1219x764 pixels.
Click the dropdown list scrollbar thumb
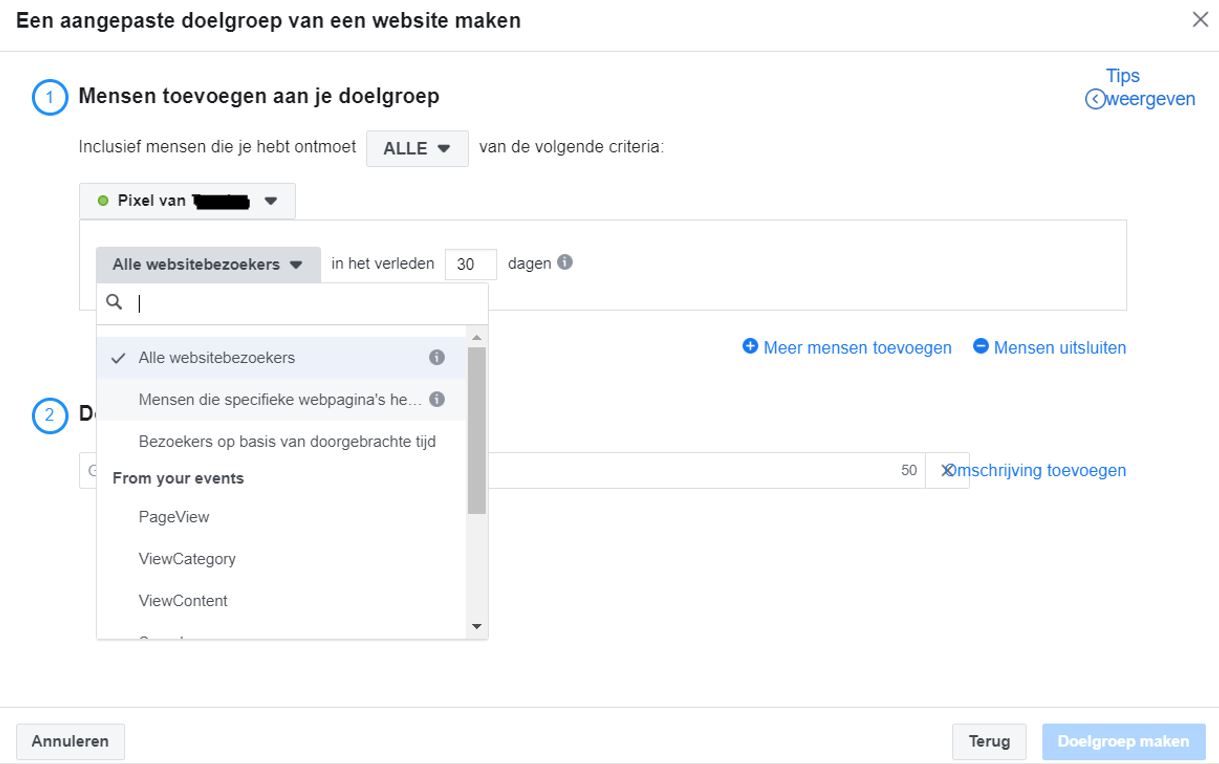click(477, 431)
